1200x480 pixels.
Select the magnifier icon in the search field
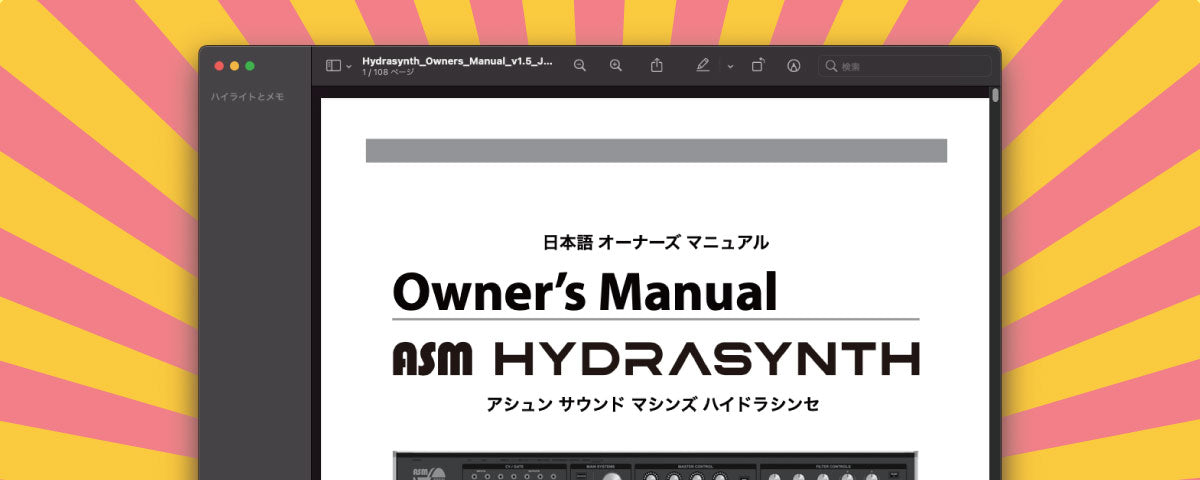(x=831, y=67)
